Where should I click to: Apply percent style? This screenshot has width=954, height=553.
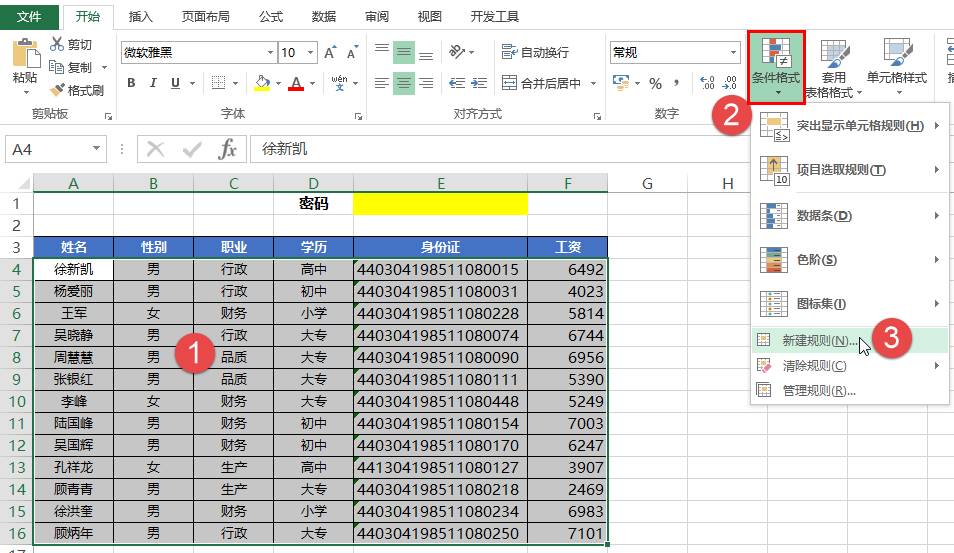click(x=655, y=83)
